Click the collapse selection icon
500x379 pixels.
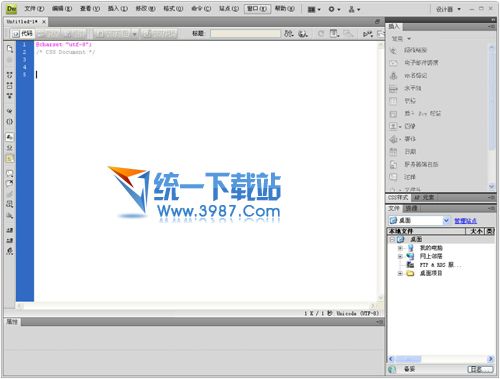(10, 86)
